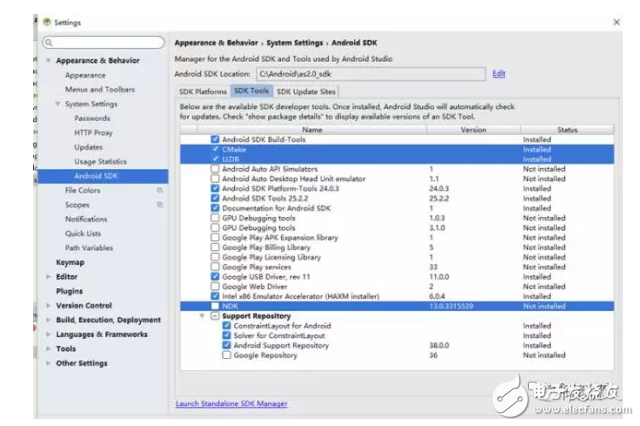This screenshot has height=426, width=640.
Task: Check the Google Repository checkbox
Action: tap(226, 355)
